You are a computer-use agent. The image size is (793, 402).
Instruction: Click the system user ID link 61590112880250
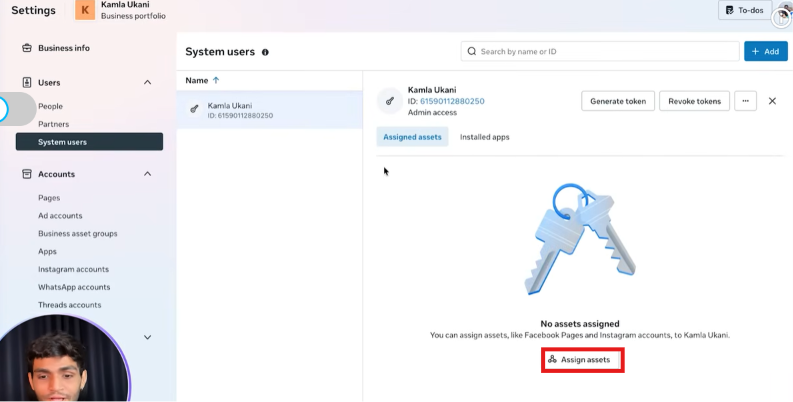pyautogui.click(x=452, y=101)
